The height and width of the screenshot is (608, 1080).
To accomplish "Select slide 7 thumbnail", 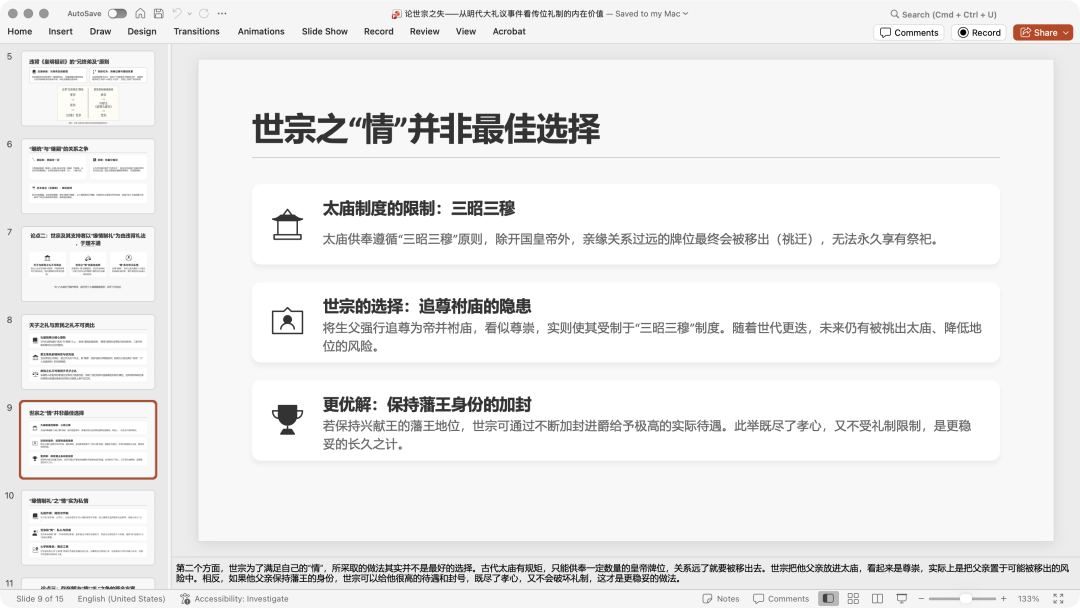I will point(88,264).
